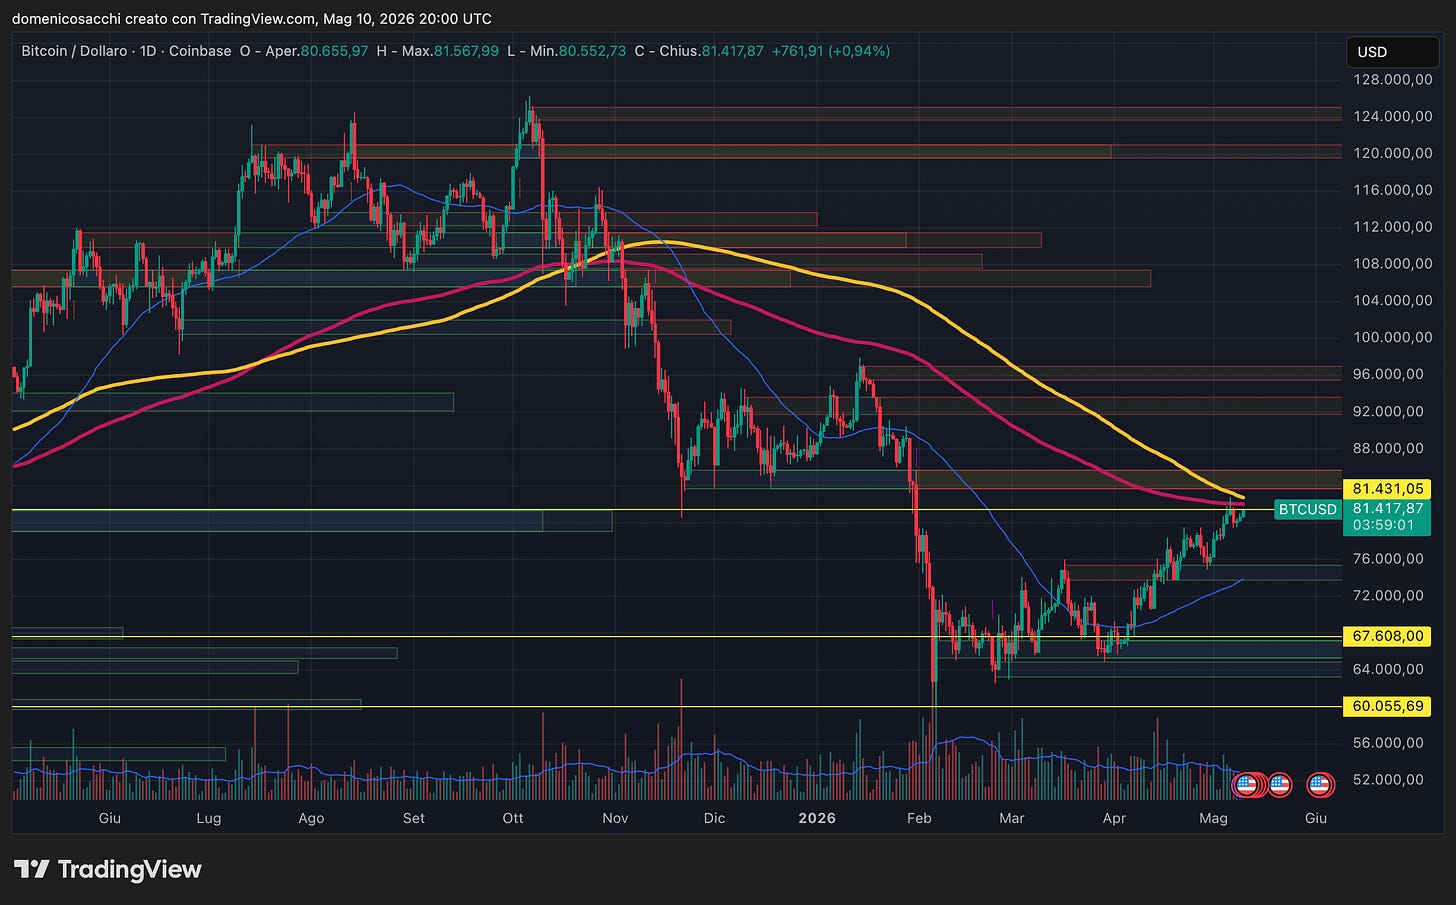Image resolution: width=1456 pixels, height=905 pixels.
Task: Click the 88.000,00 price axis label
Action: (x=1388, y=448)
